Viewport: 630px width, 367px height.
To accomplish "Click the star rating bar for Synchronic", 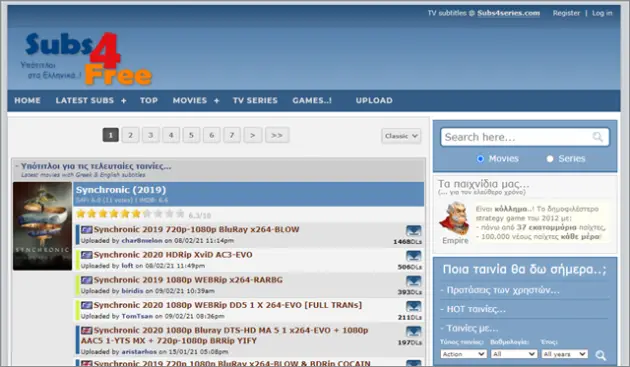I will (130, 214).
